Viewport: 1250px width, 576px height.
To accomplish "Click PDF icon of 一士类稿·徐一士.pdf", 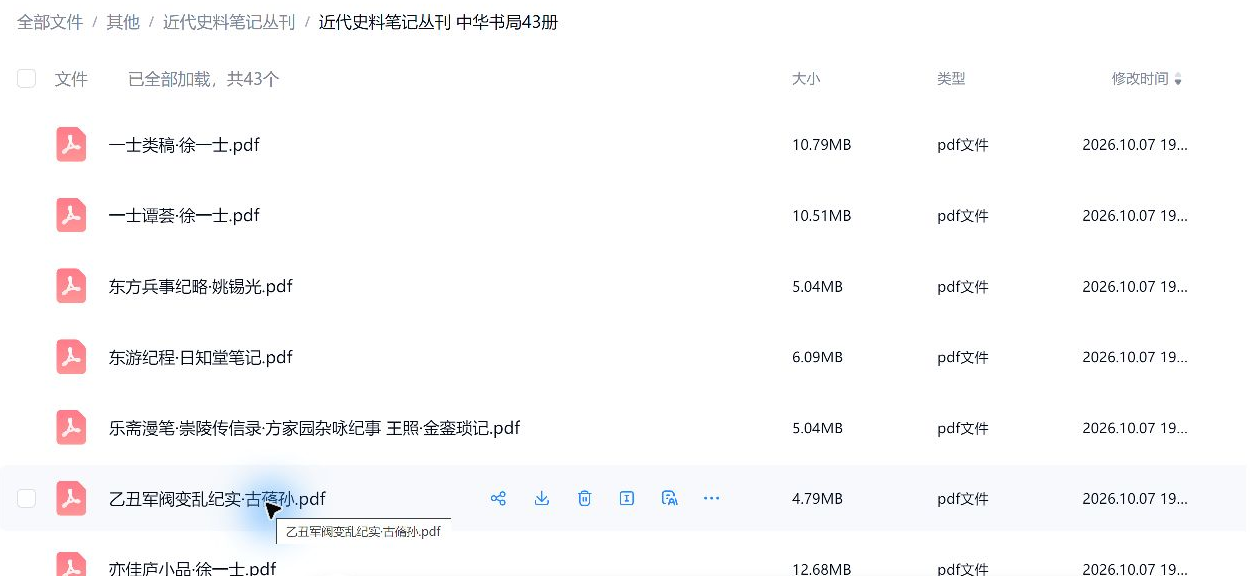I will [71, 145].
